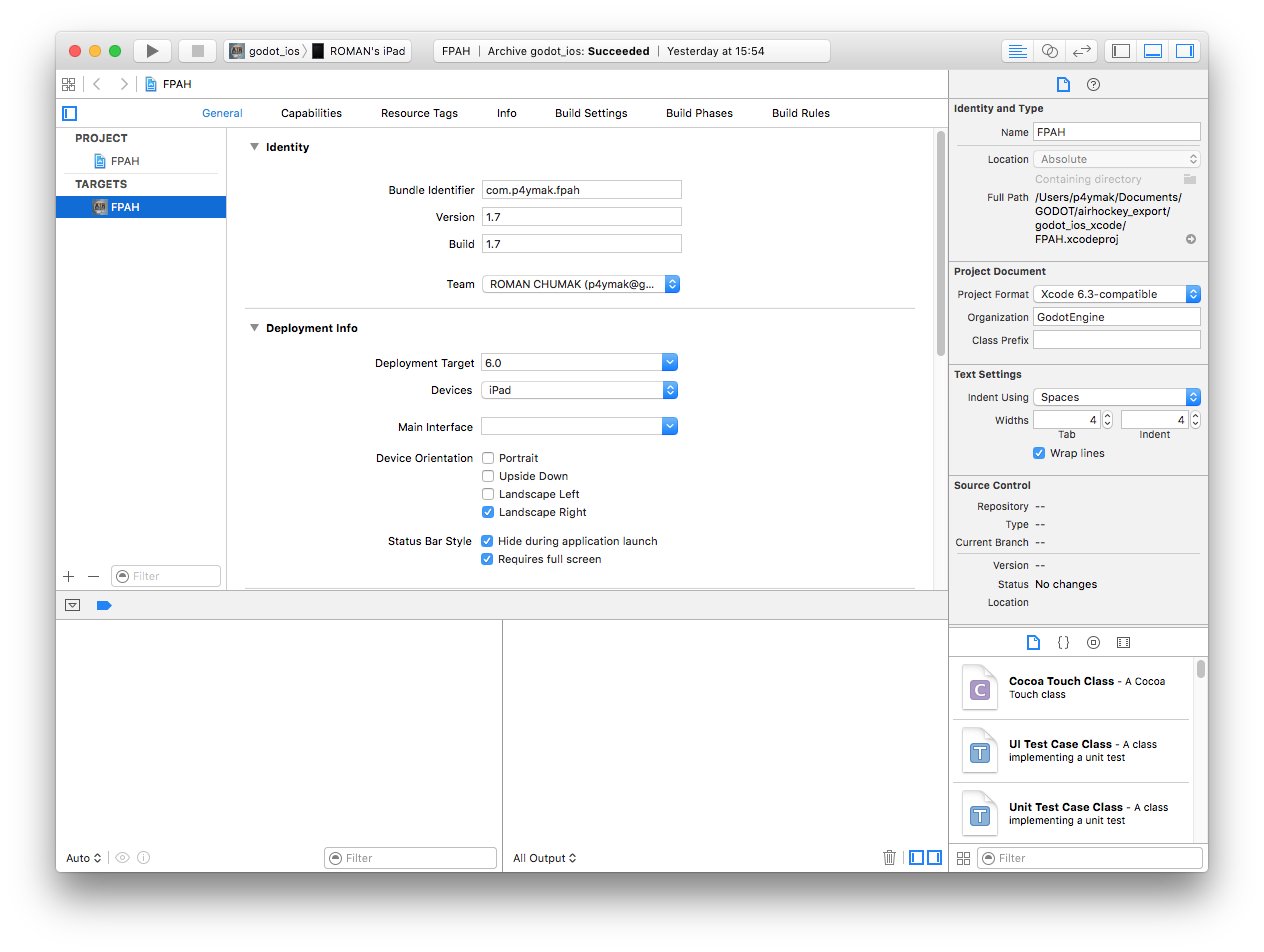Show the File inspector
Viewport: 1264px width, 952px height.
(x=1063, y=84)
